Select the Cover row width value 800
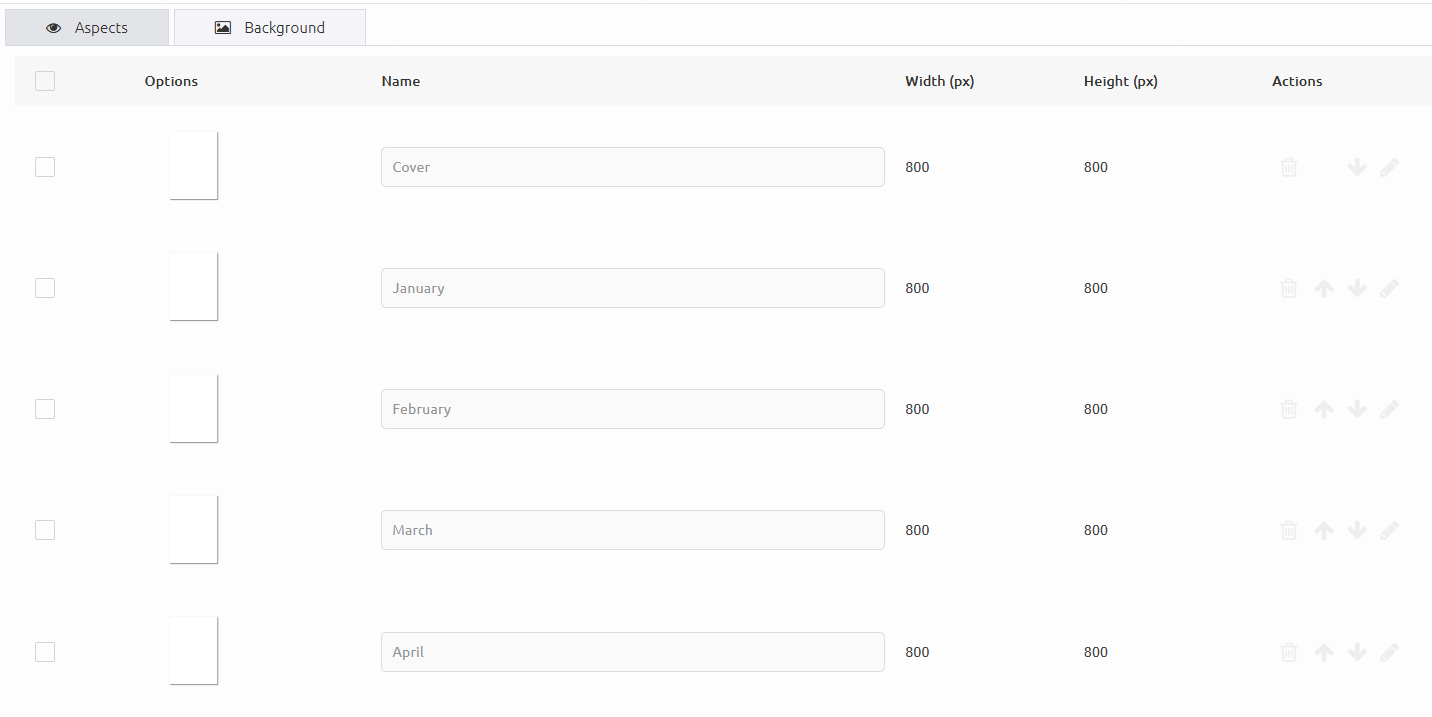 pos(917,167)
